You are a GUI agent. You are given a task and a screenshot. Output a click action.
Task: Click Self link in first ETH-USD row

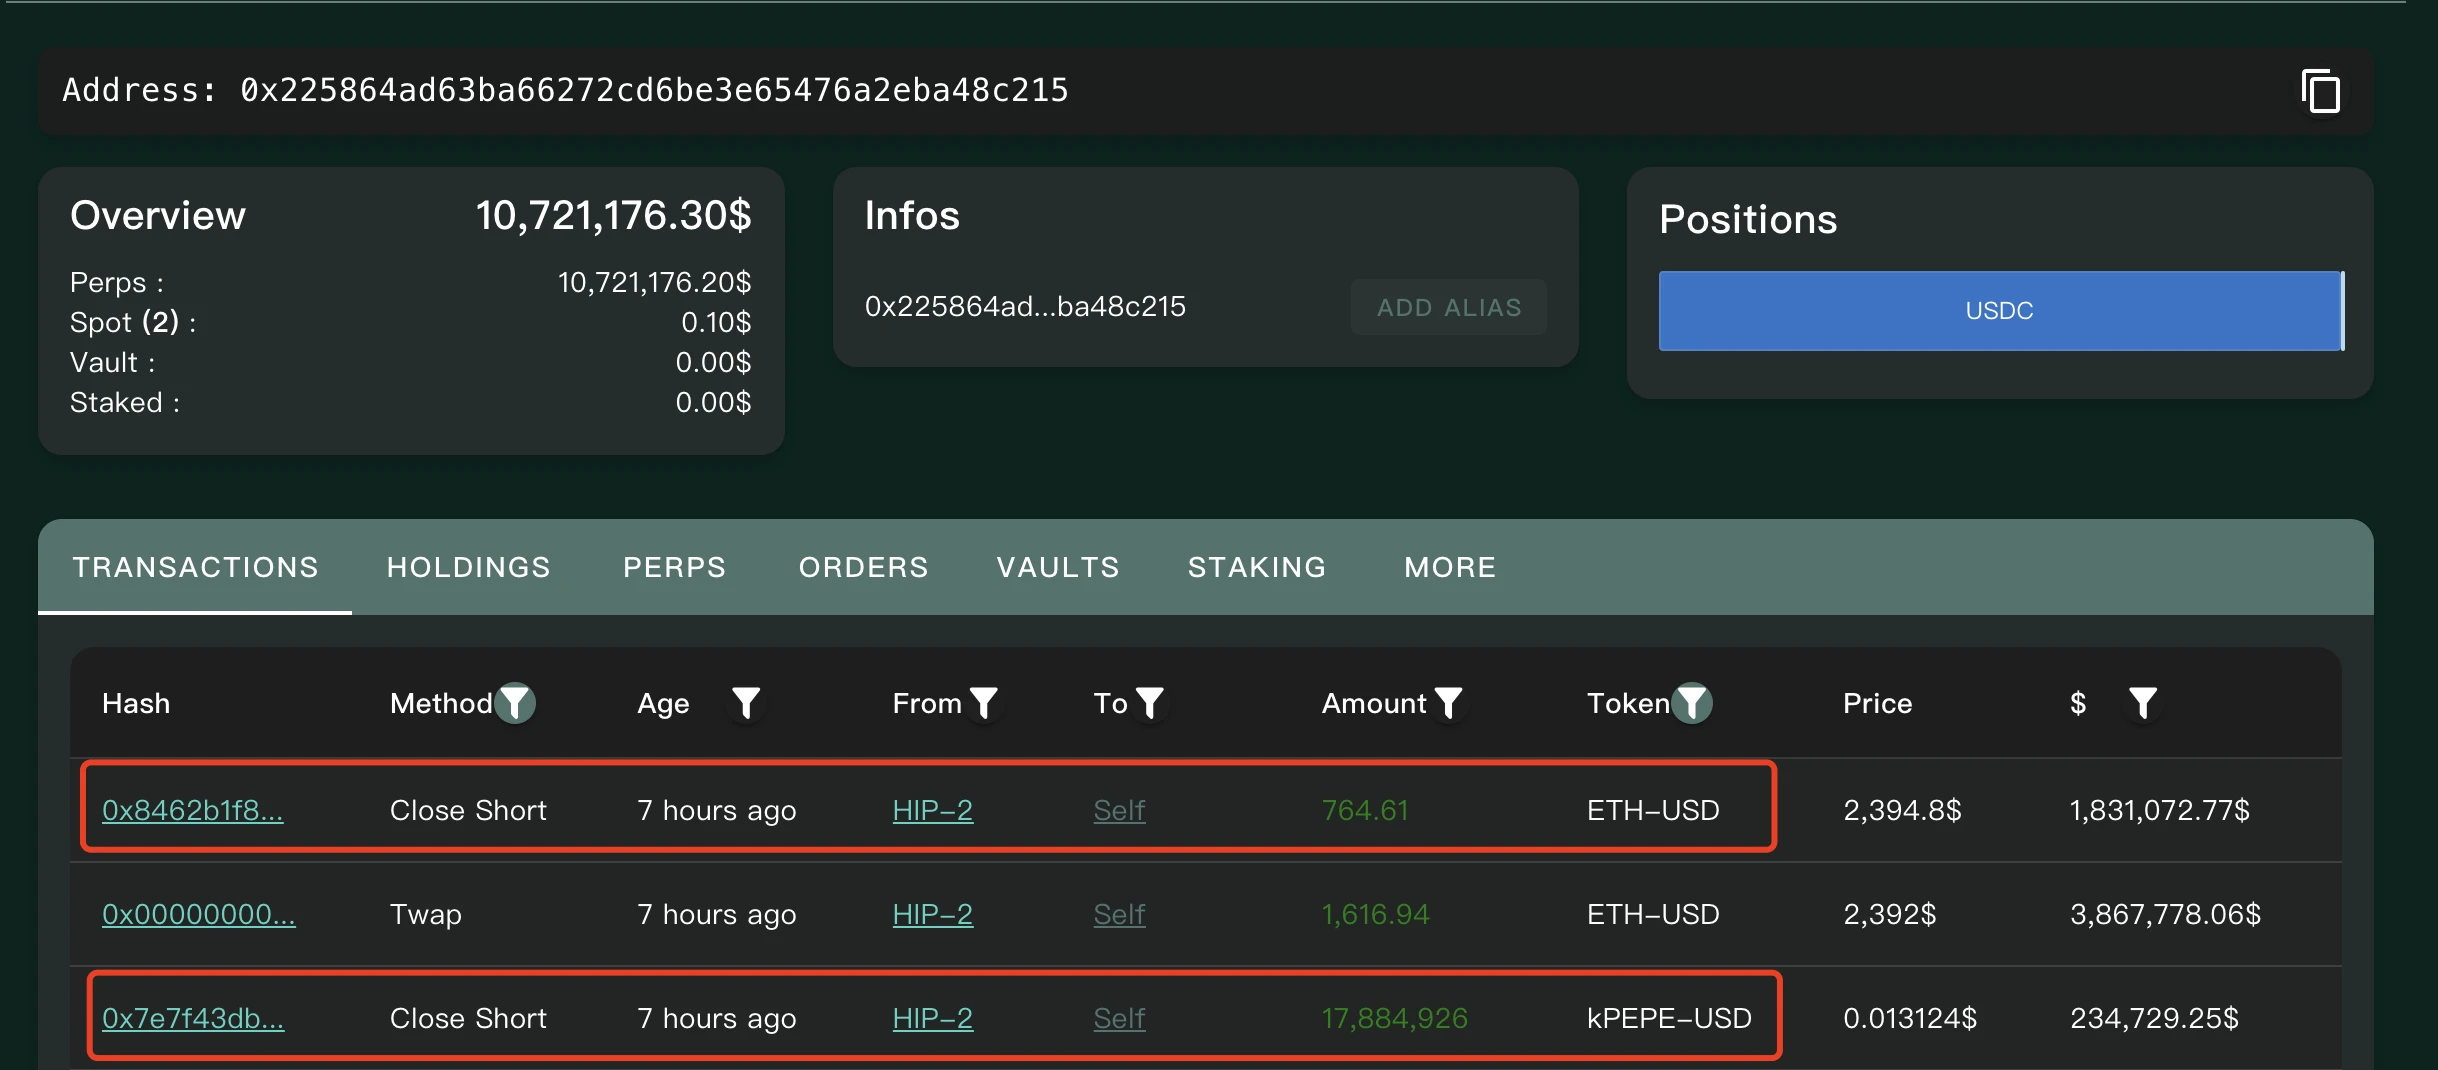click(1118, 810)
